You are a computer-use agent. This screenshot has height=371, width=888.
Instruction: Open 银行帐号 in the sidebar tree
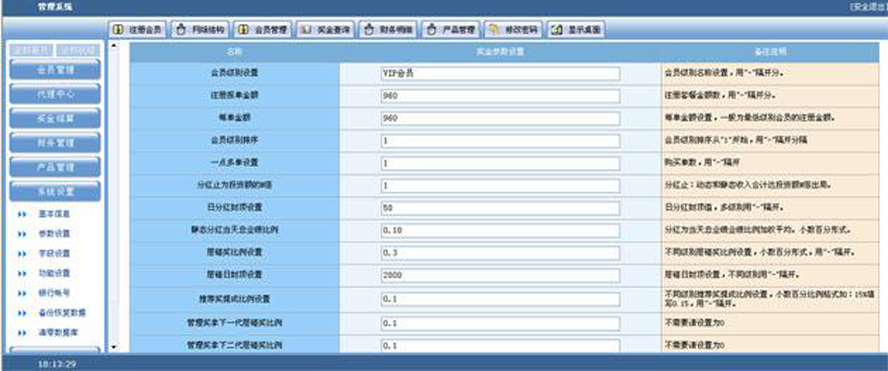pyautogui.click(x=54, y=293)
